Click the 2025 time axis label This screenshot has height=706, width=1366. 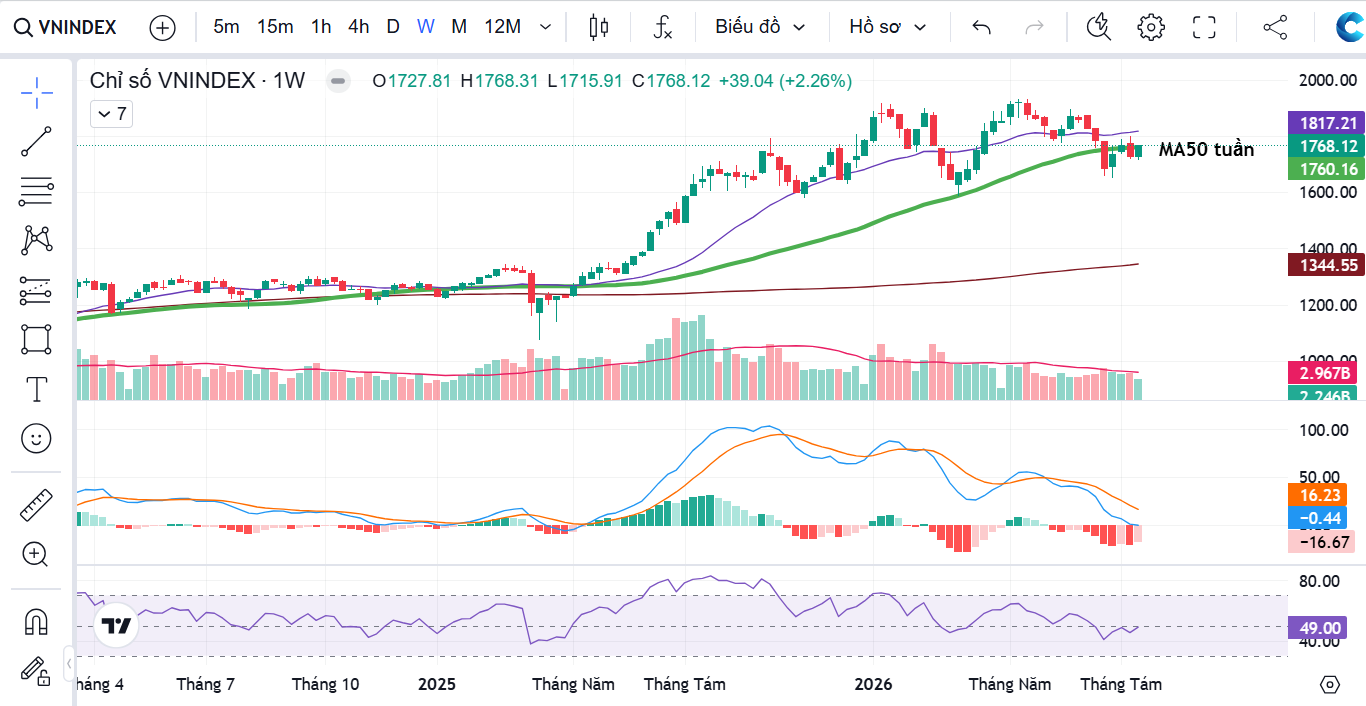[x=436, y=685]
